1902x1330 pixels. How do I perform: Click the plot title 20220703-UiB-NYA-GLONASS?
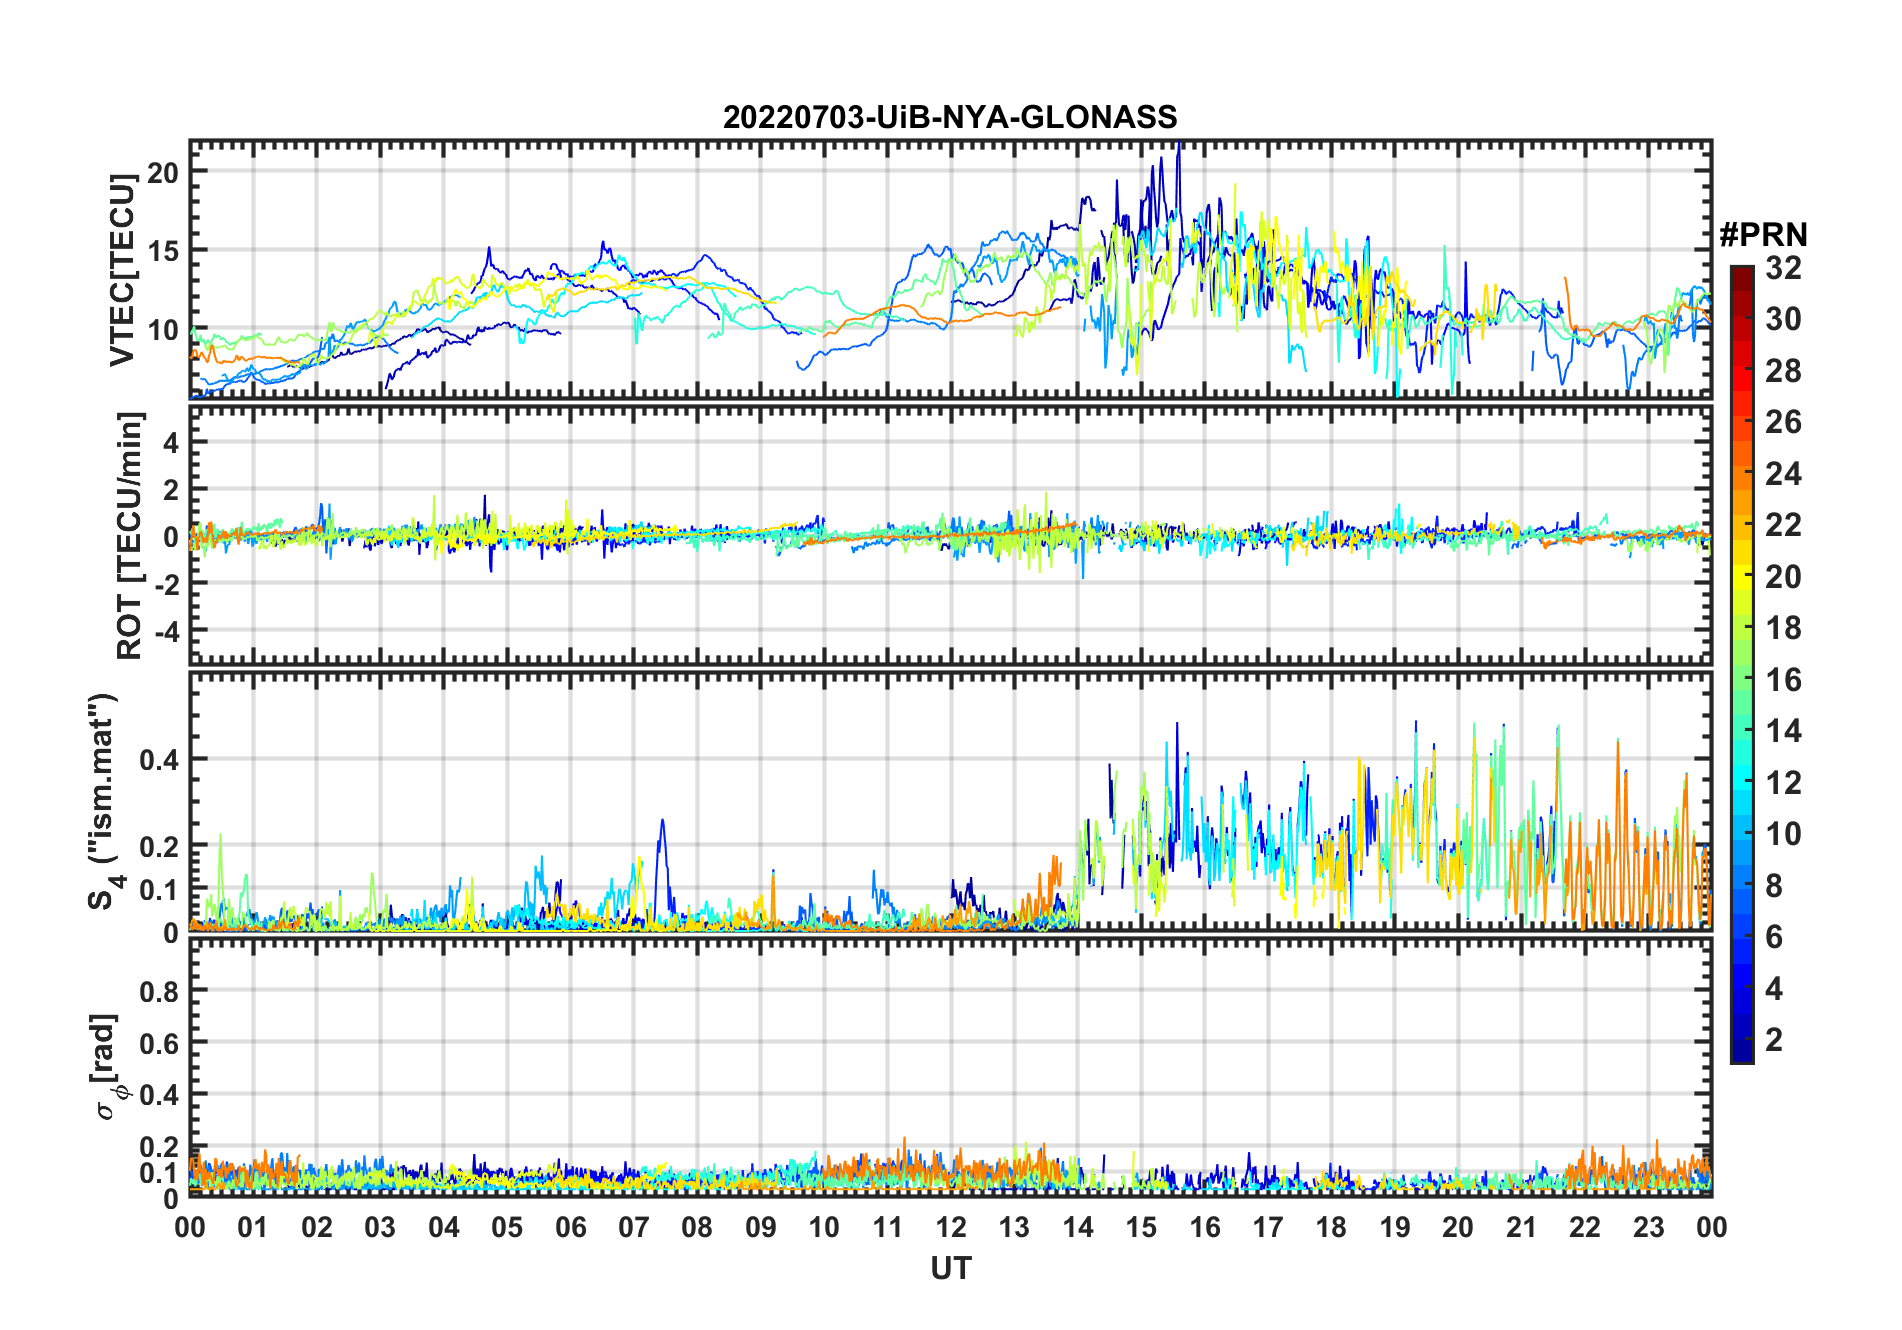coord(950,118)
